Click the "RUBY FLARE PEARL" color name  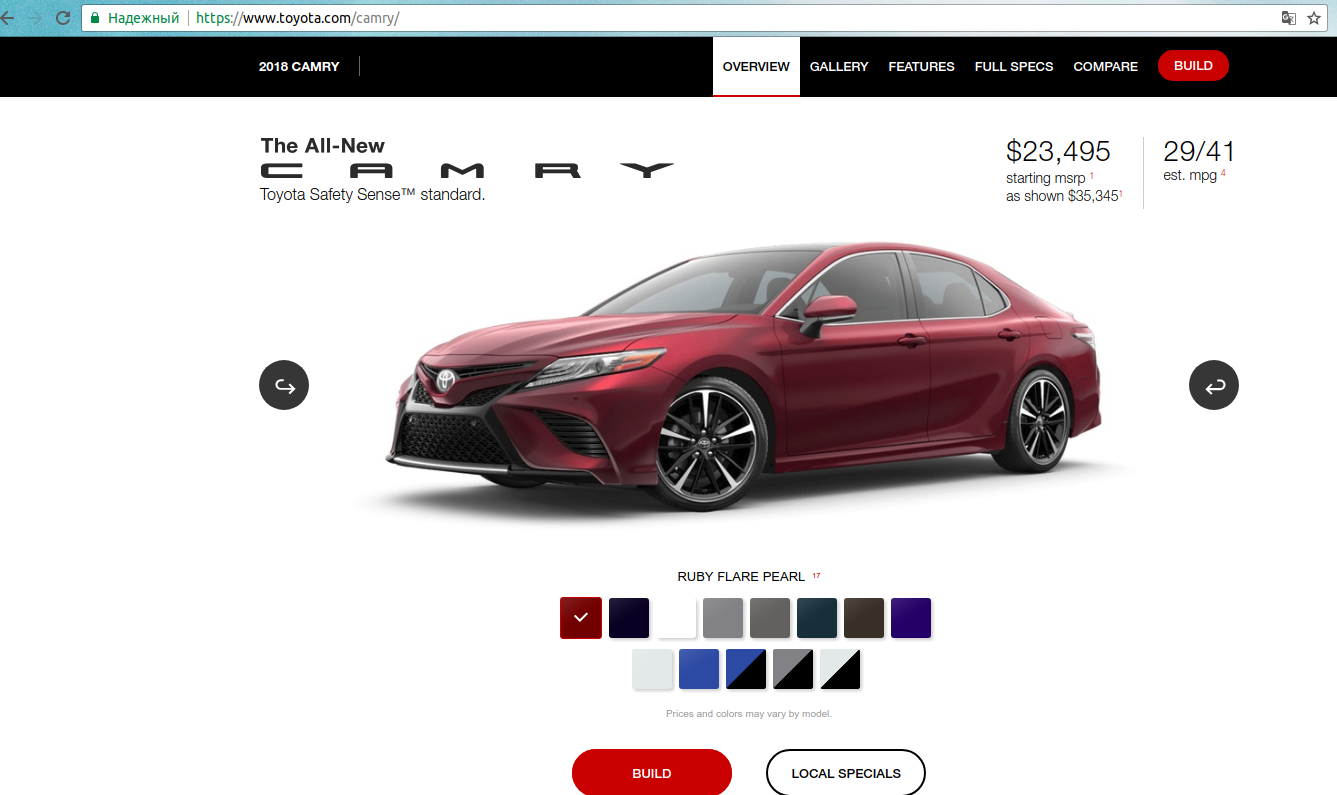(x=741, y=576)
